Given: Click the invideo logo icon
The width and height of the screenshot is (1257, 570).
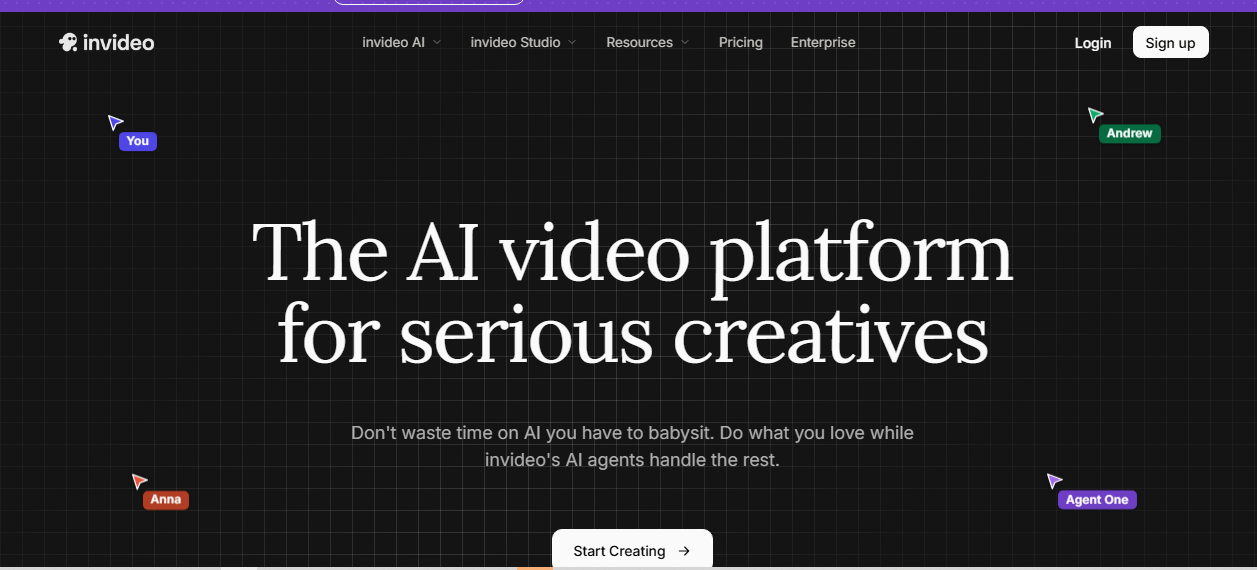Looking at the screenshot, I should [68, 42].
